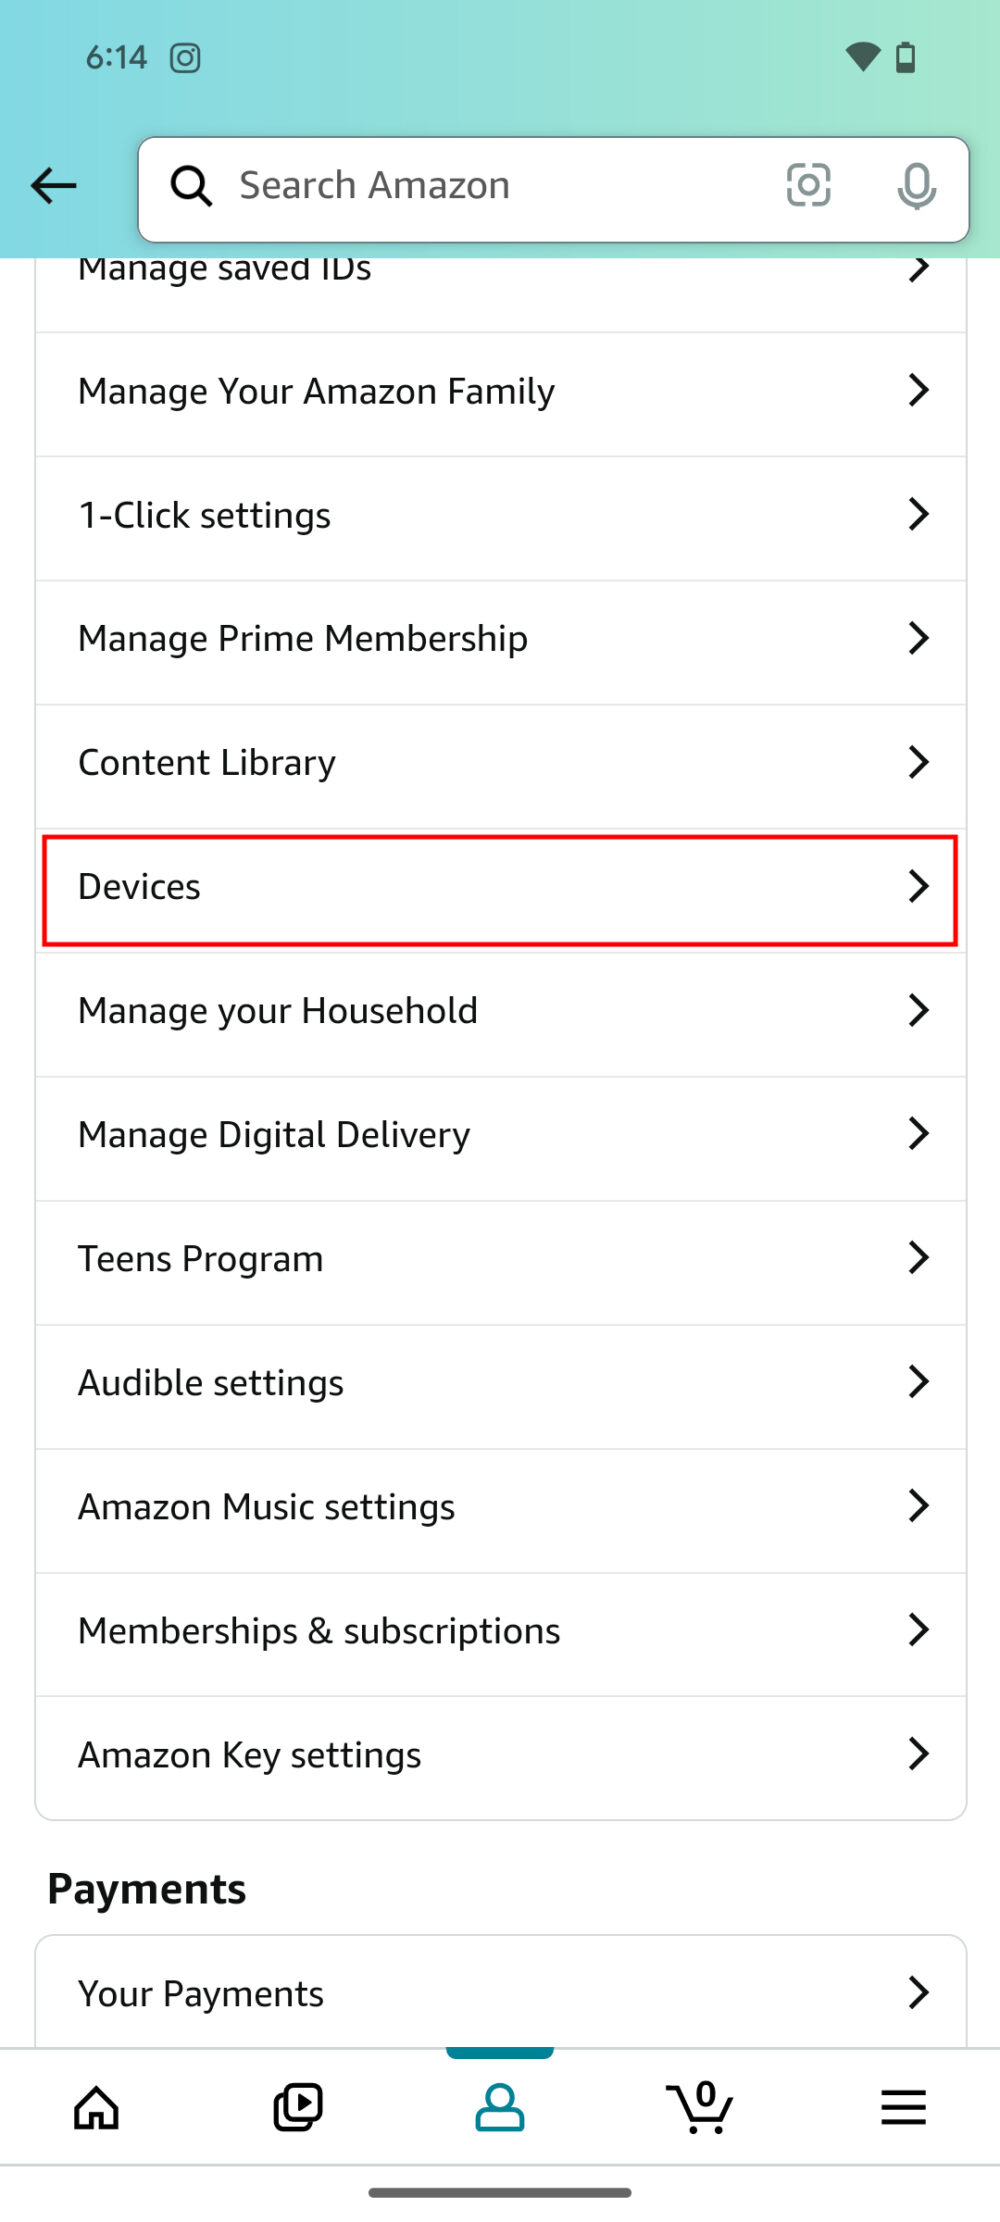Tap the profile icon in bottom navigation
1000x2222 pixels.
(500, 2107)
